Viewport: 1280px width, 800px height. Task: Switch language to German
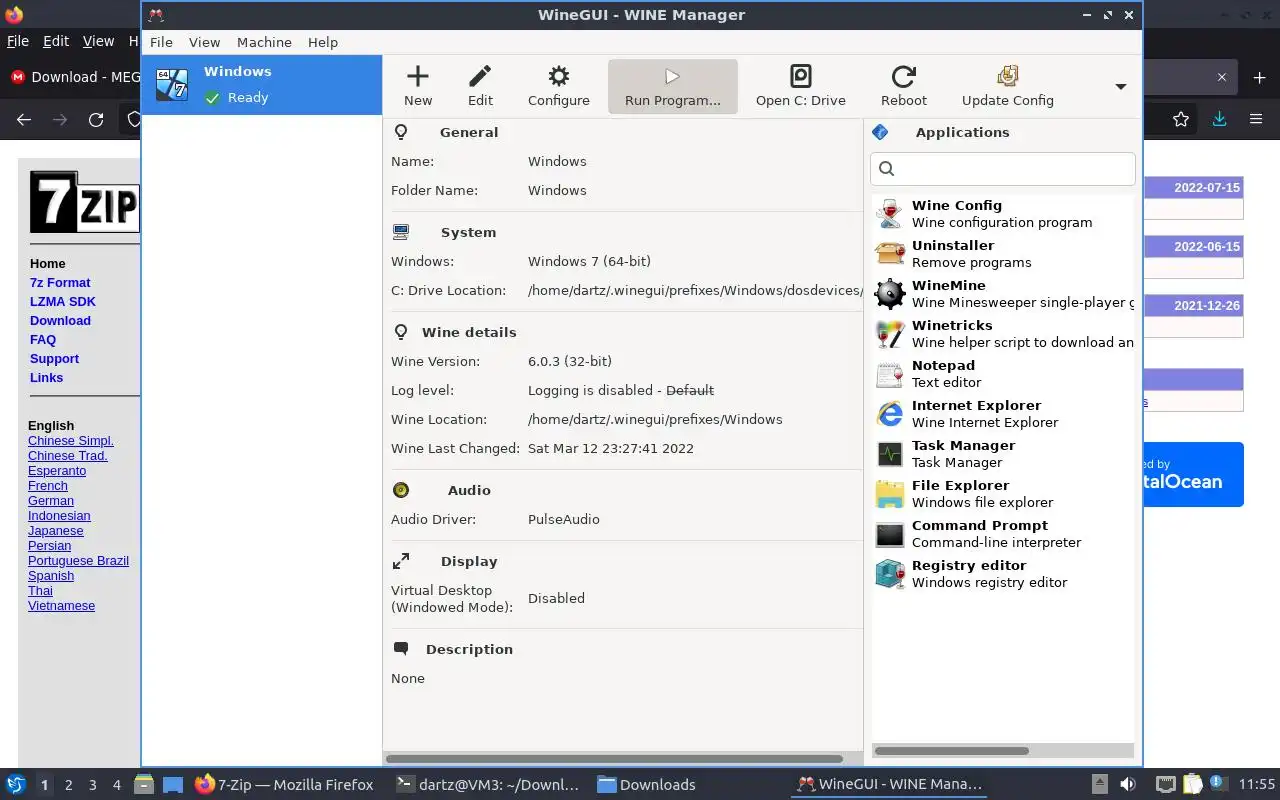tap(51, 500)
